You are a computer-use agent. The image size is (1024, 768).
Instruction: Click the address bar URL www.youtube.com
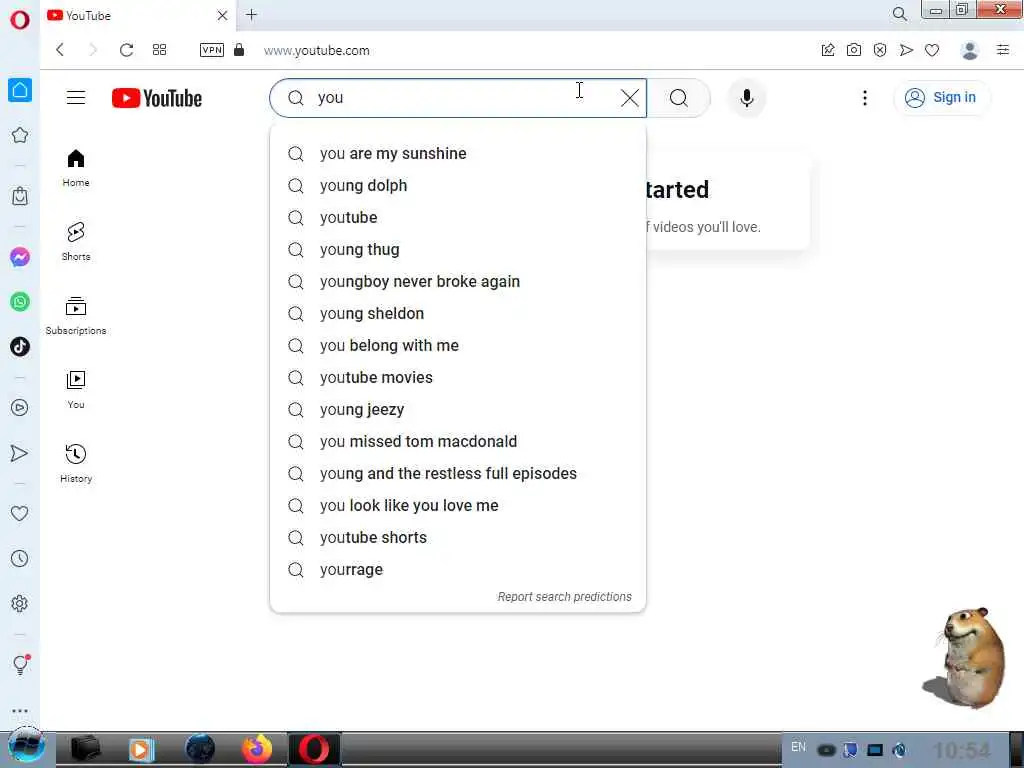point(317,50)
